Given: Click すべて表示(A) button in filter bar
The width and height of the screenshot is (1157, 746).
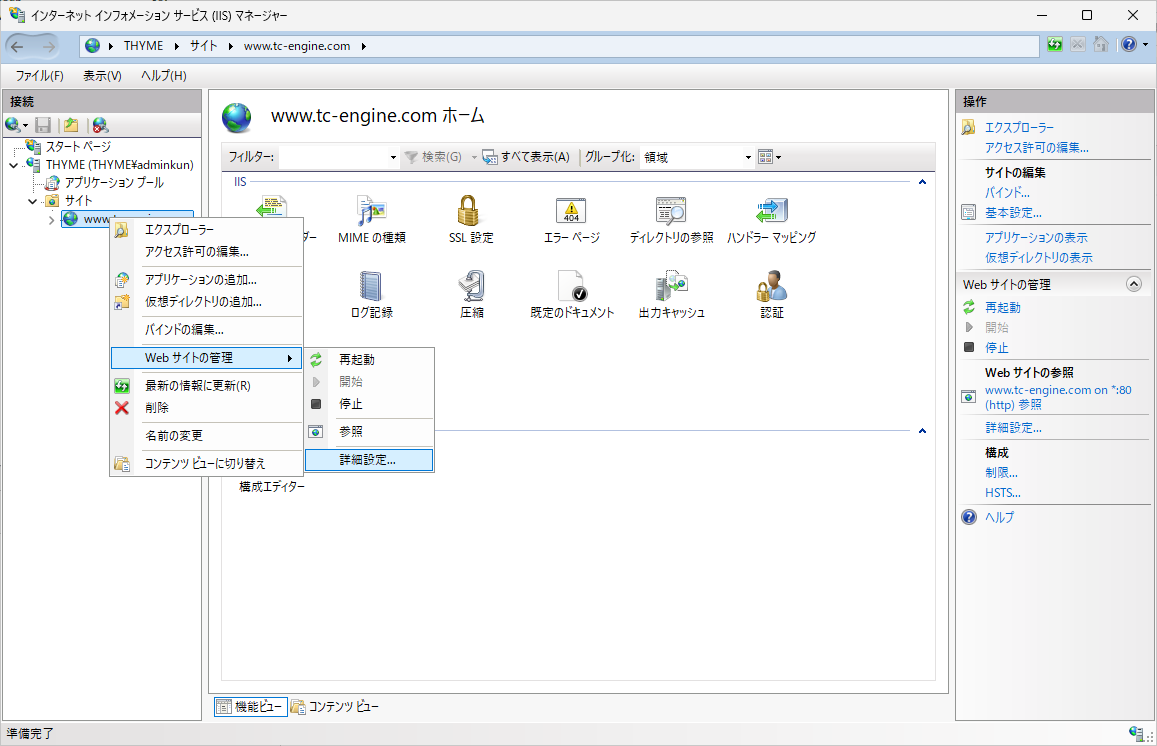Looking at the screenshot, I should click(x=526, y=157).
